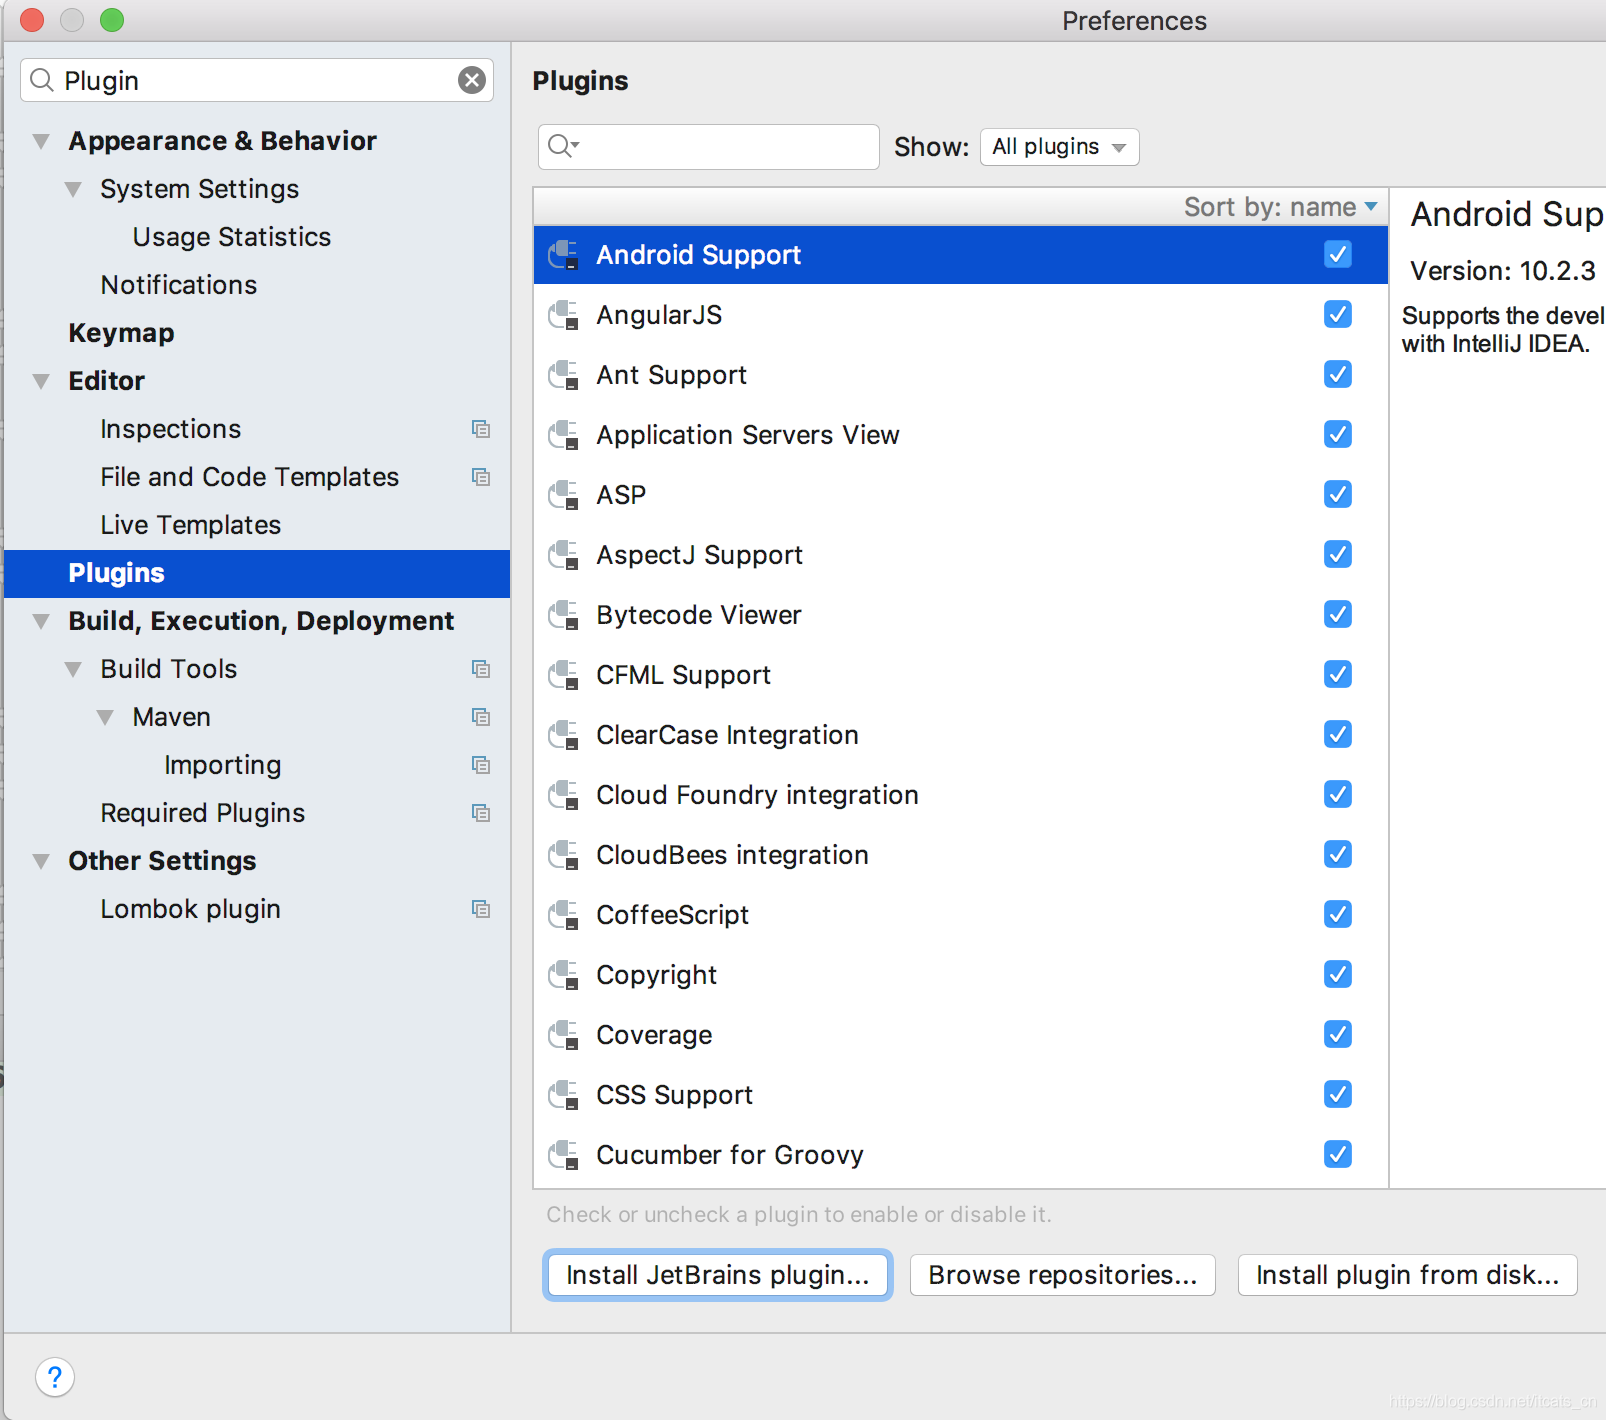Focus the plugins list search field

(709, 147)
